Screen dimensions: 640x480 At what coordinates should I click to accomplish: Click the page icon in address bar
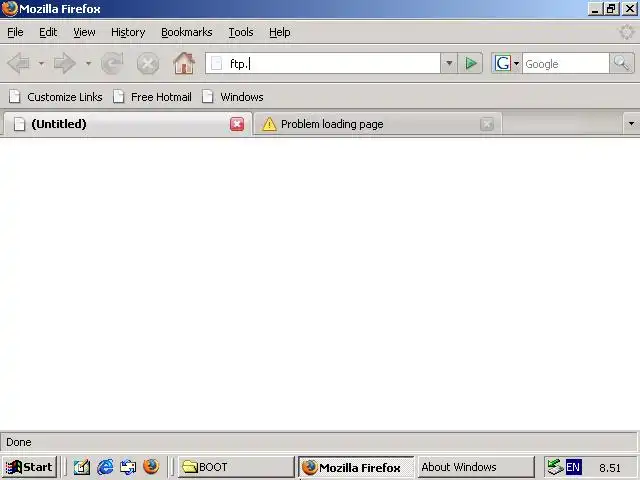coord(216,63)
